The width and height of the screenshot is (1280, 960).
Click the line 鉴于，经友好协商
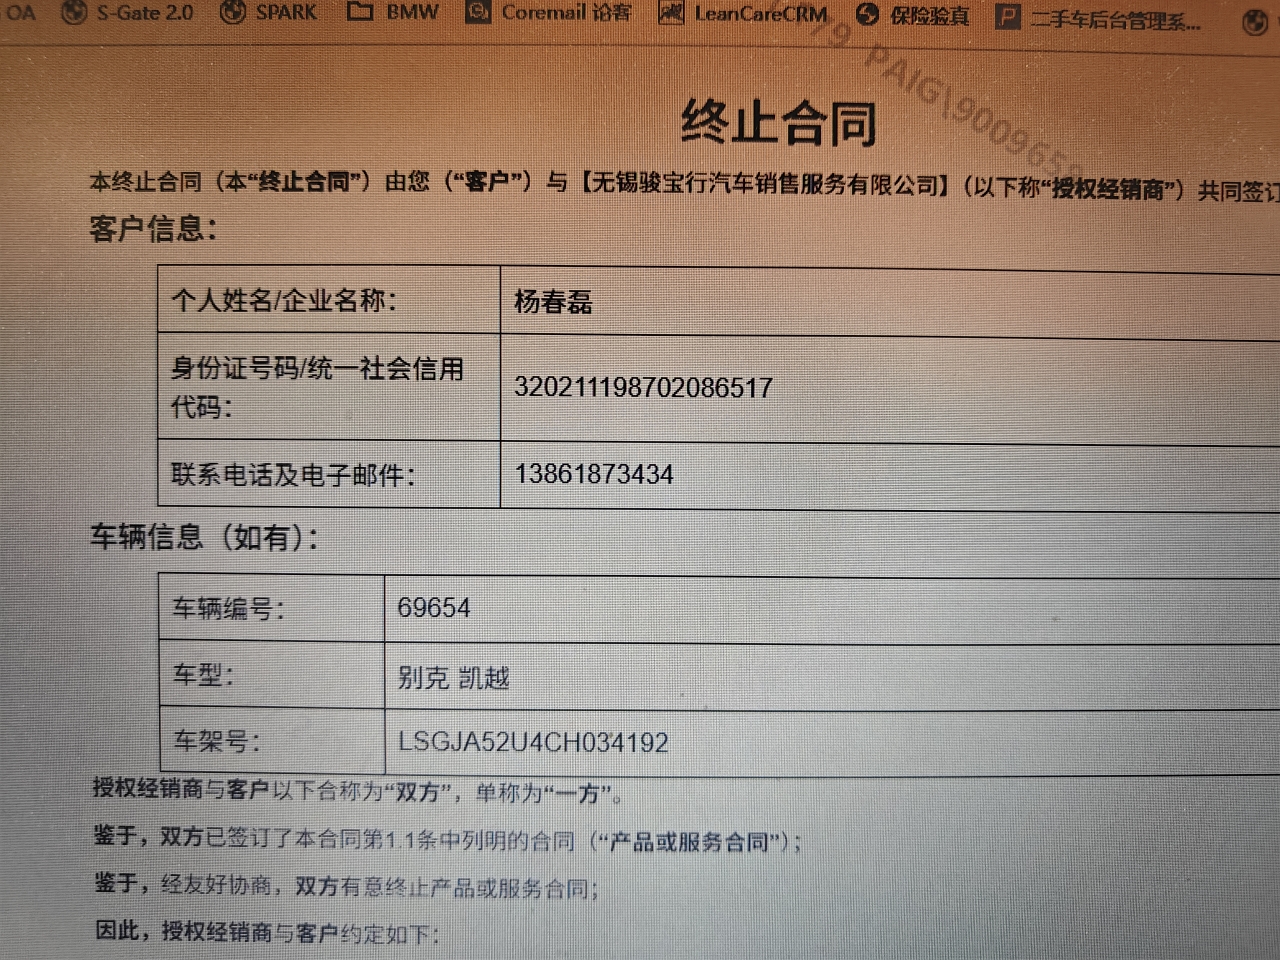(346, 886)
